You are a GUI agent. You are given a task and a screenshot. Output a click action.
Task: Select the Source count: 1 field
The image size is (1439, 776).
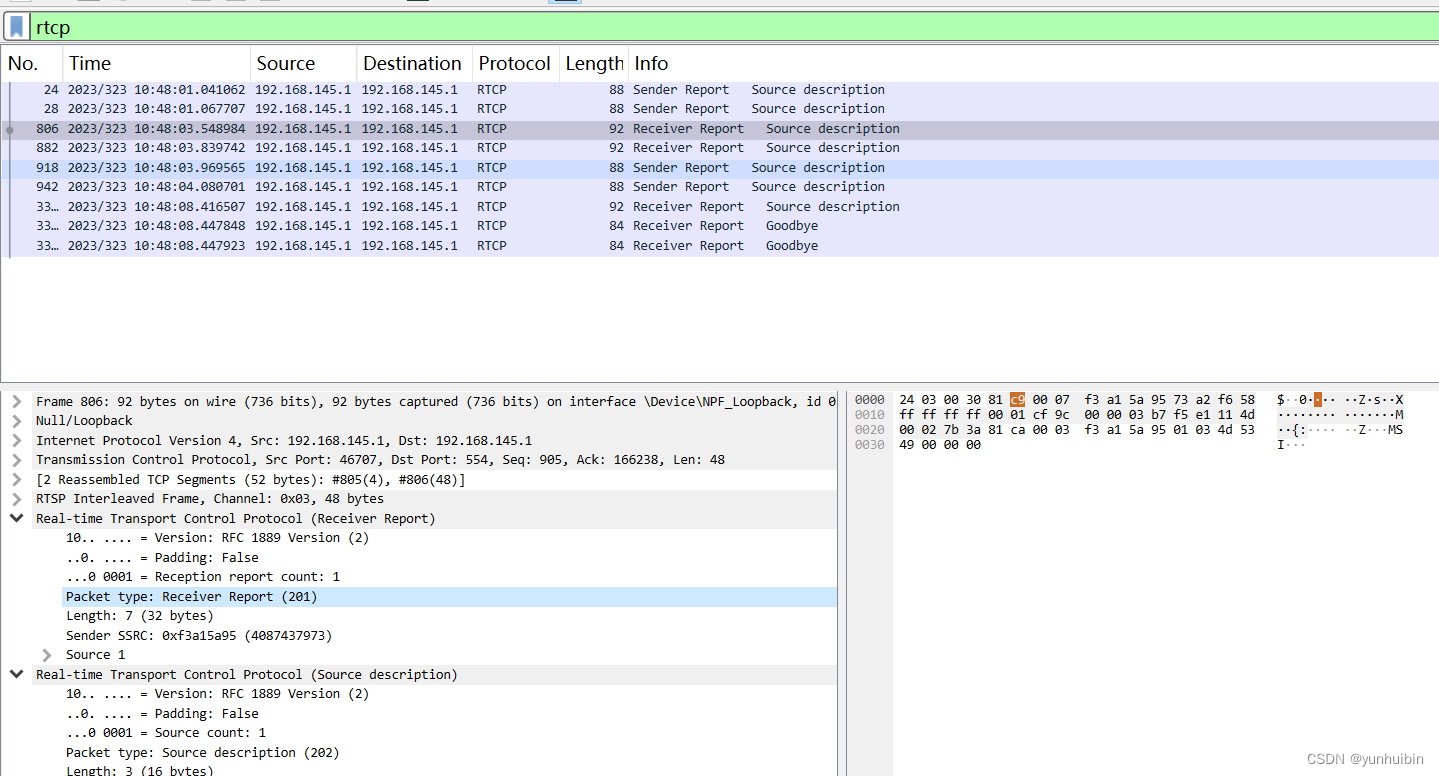pos(166,733)
